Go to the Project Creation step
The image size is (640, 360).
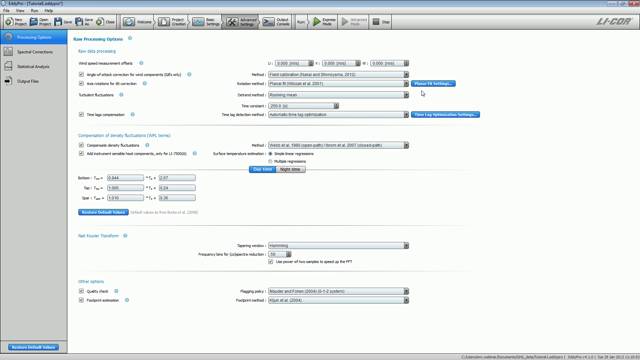point(173,22)
